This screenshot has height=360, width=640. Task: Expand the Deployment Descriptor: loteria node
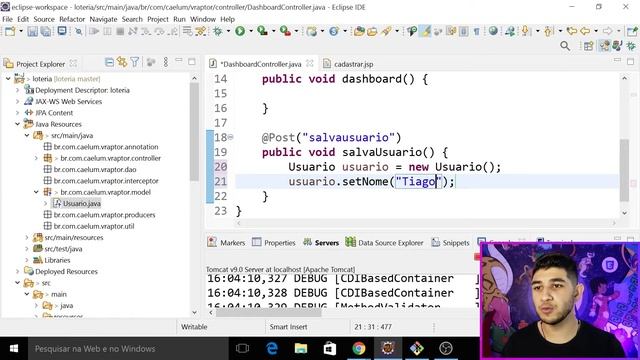[x=18, y=90]
